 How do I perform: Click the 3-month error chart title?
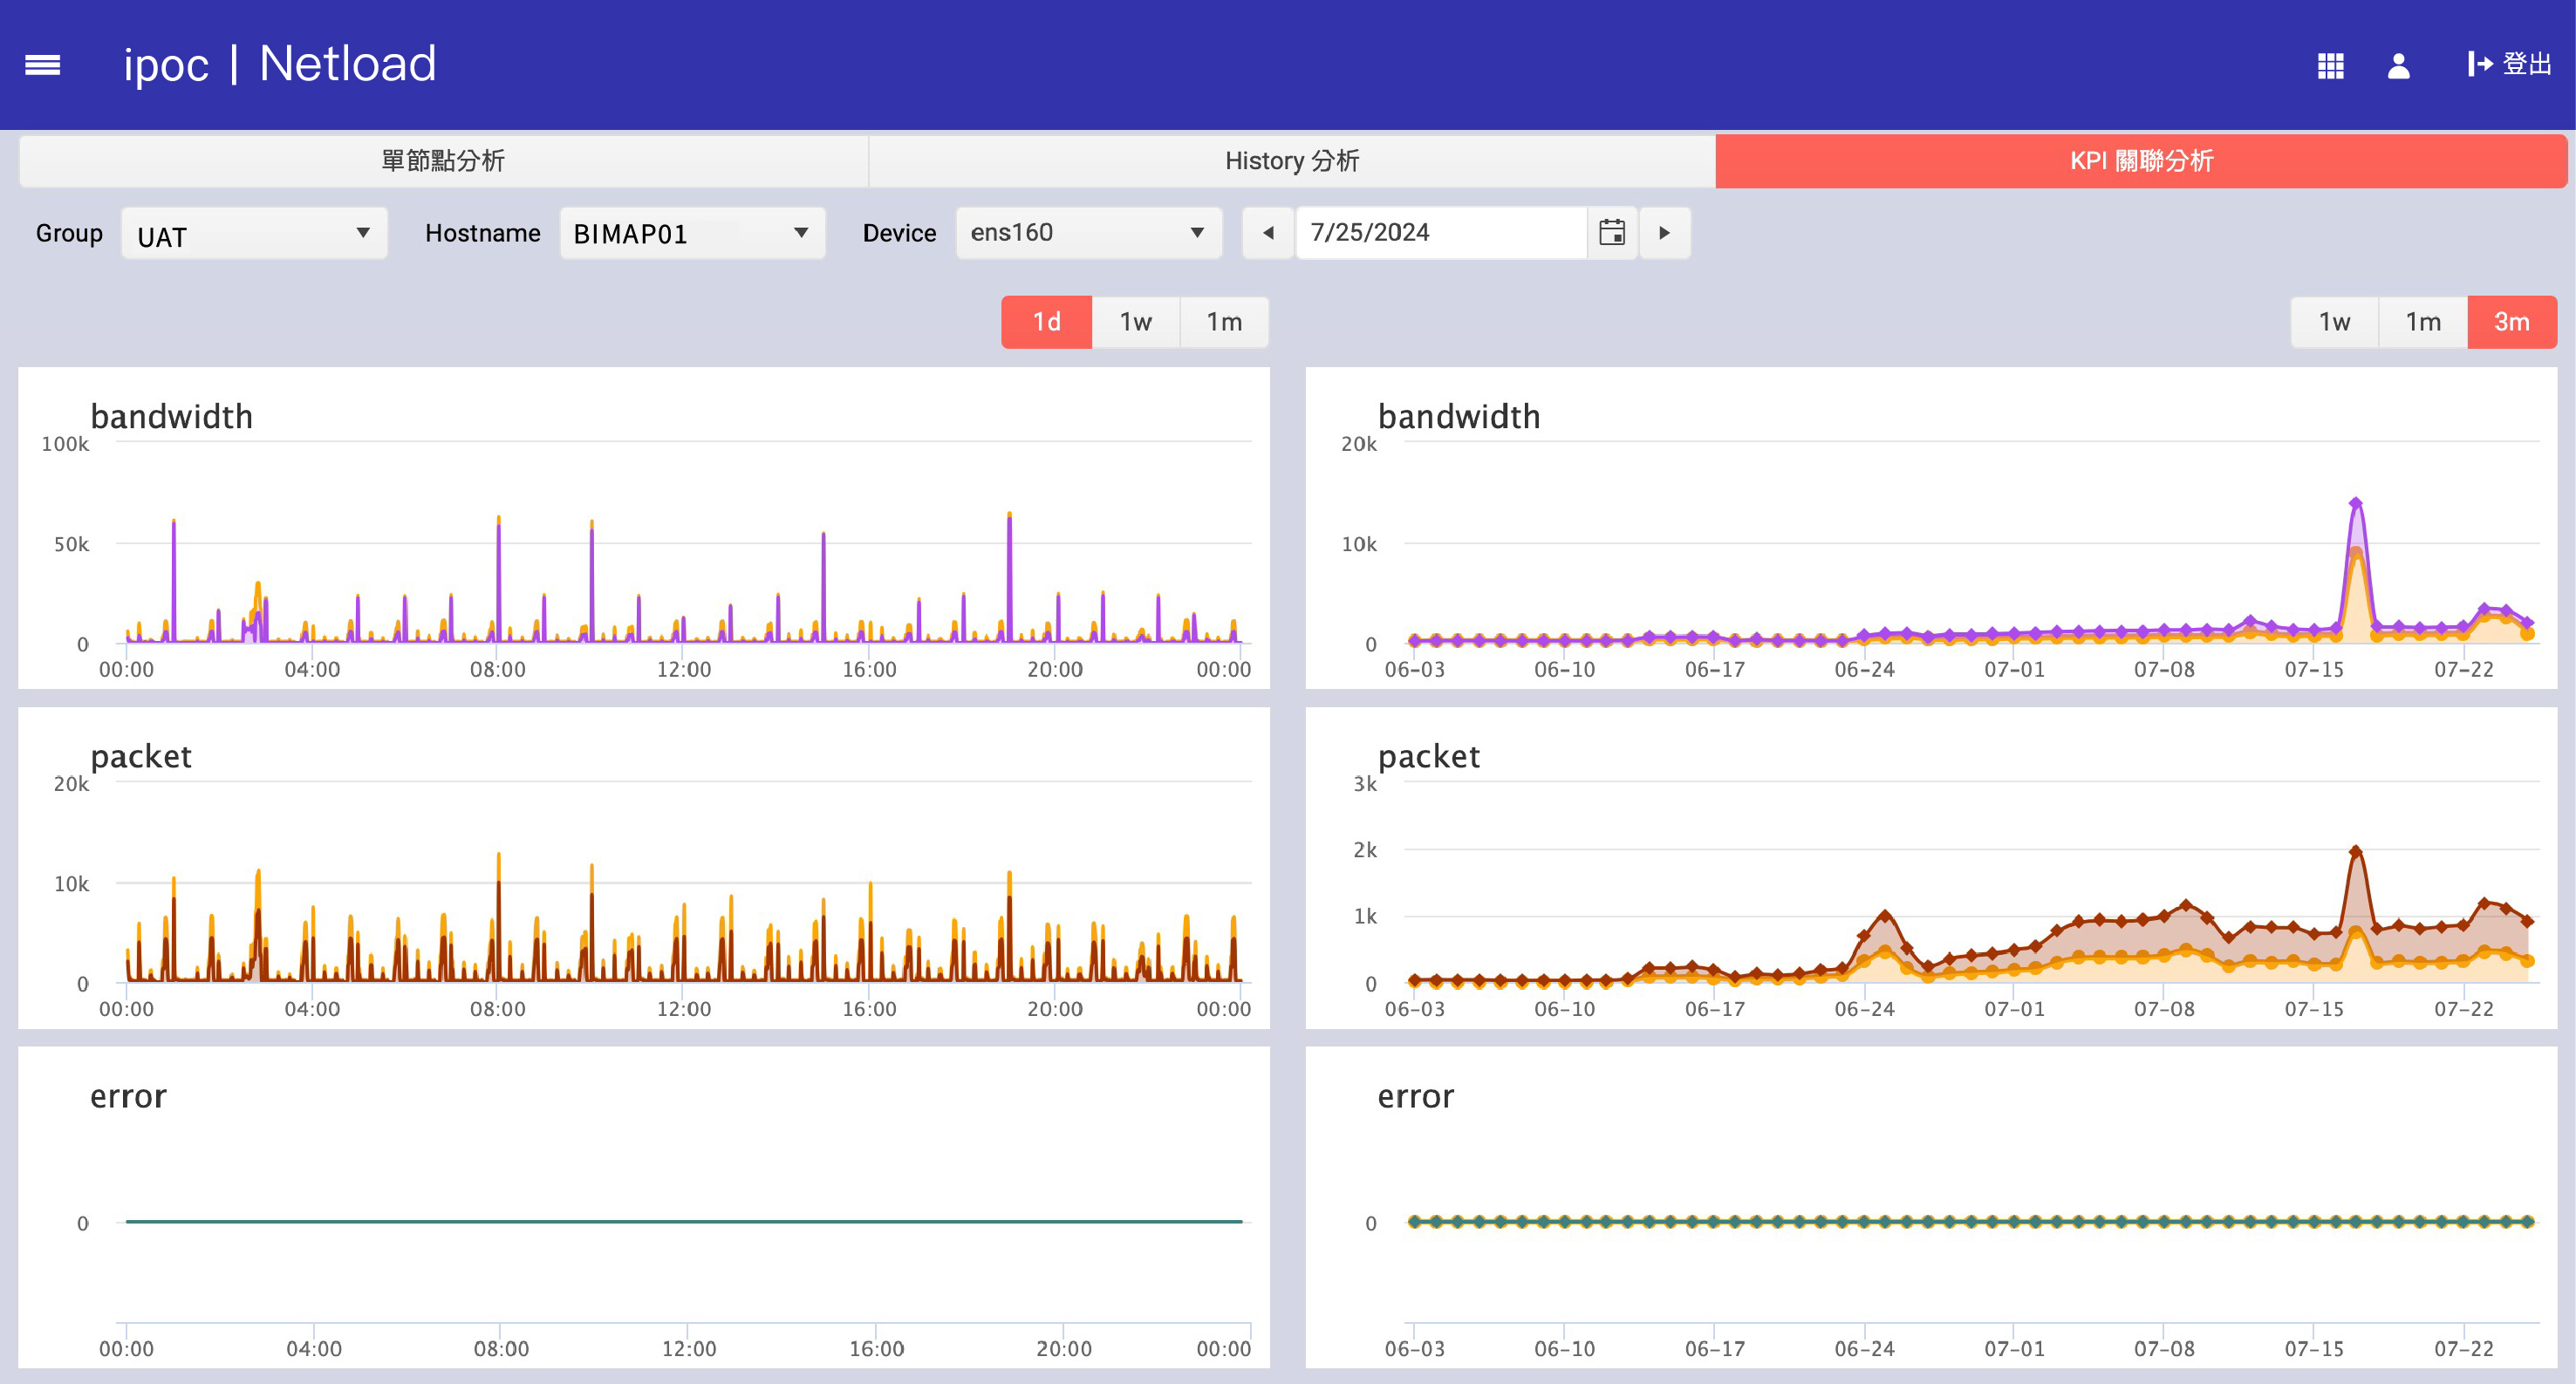coord(1416,1097)
